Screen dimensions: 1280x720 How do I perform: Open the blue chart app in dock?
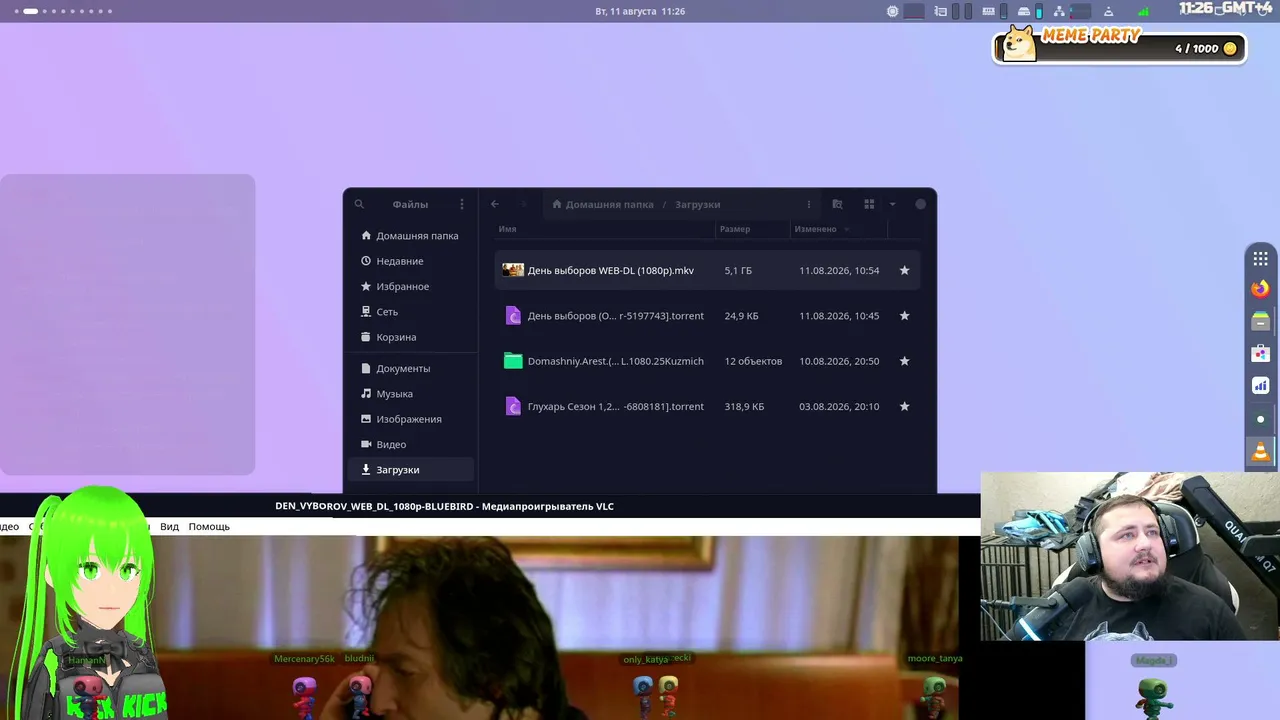[1260, 386]
